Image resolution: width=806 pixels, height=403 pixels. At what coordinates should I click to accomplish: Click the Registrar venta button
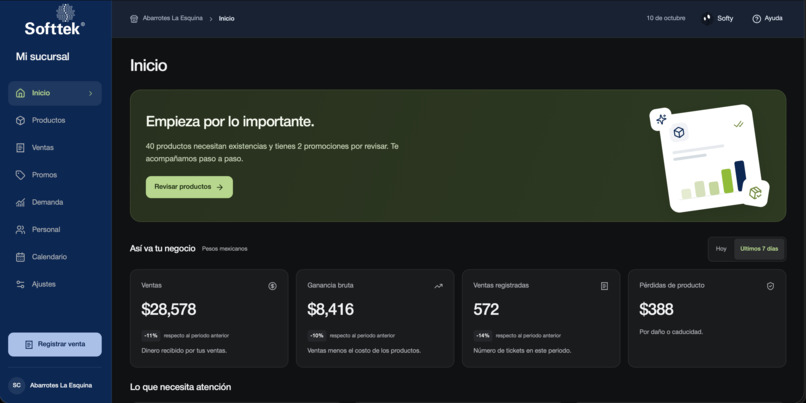[55, 344]
